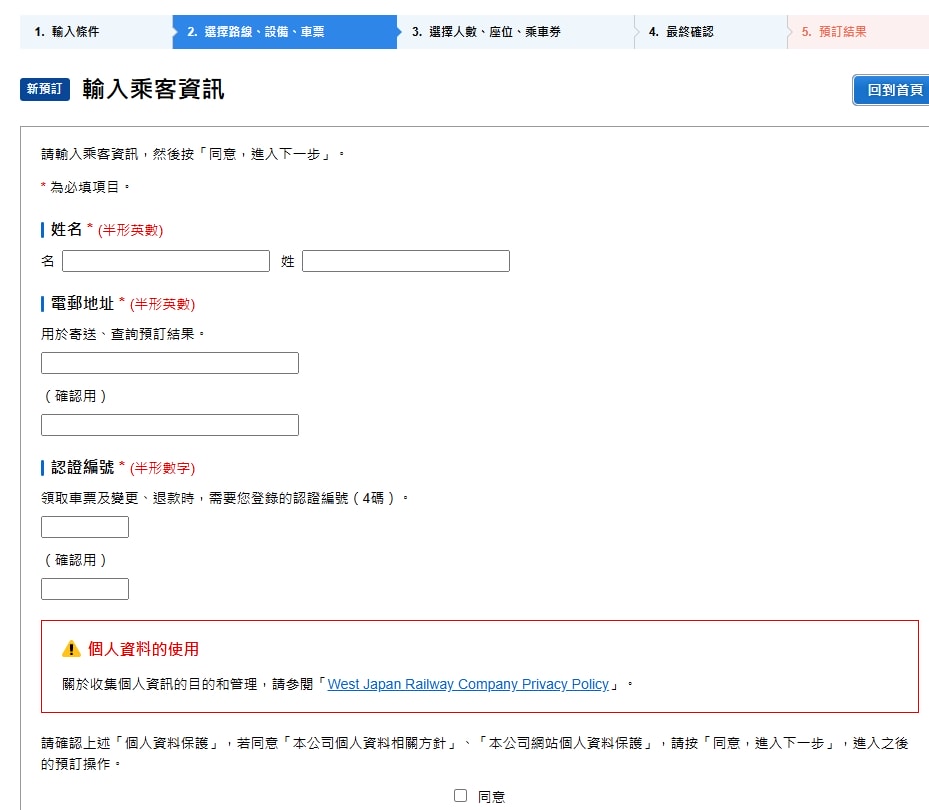The image size is (929, 810).
Task: Select step 4 最終確認 tab
Action: tap(711, 32)
